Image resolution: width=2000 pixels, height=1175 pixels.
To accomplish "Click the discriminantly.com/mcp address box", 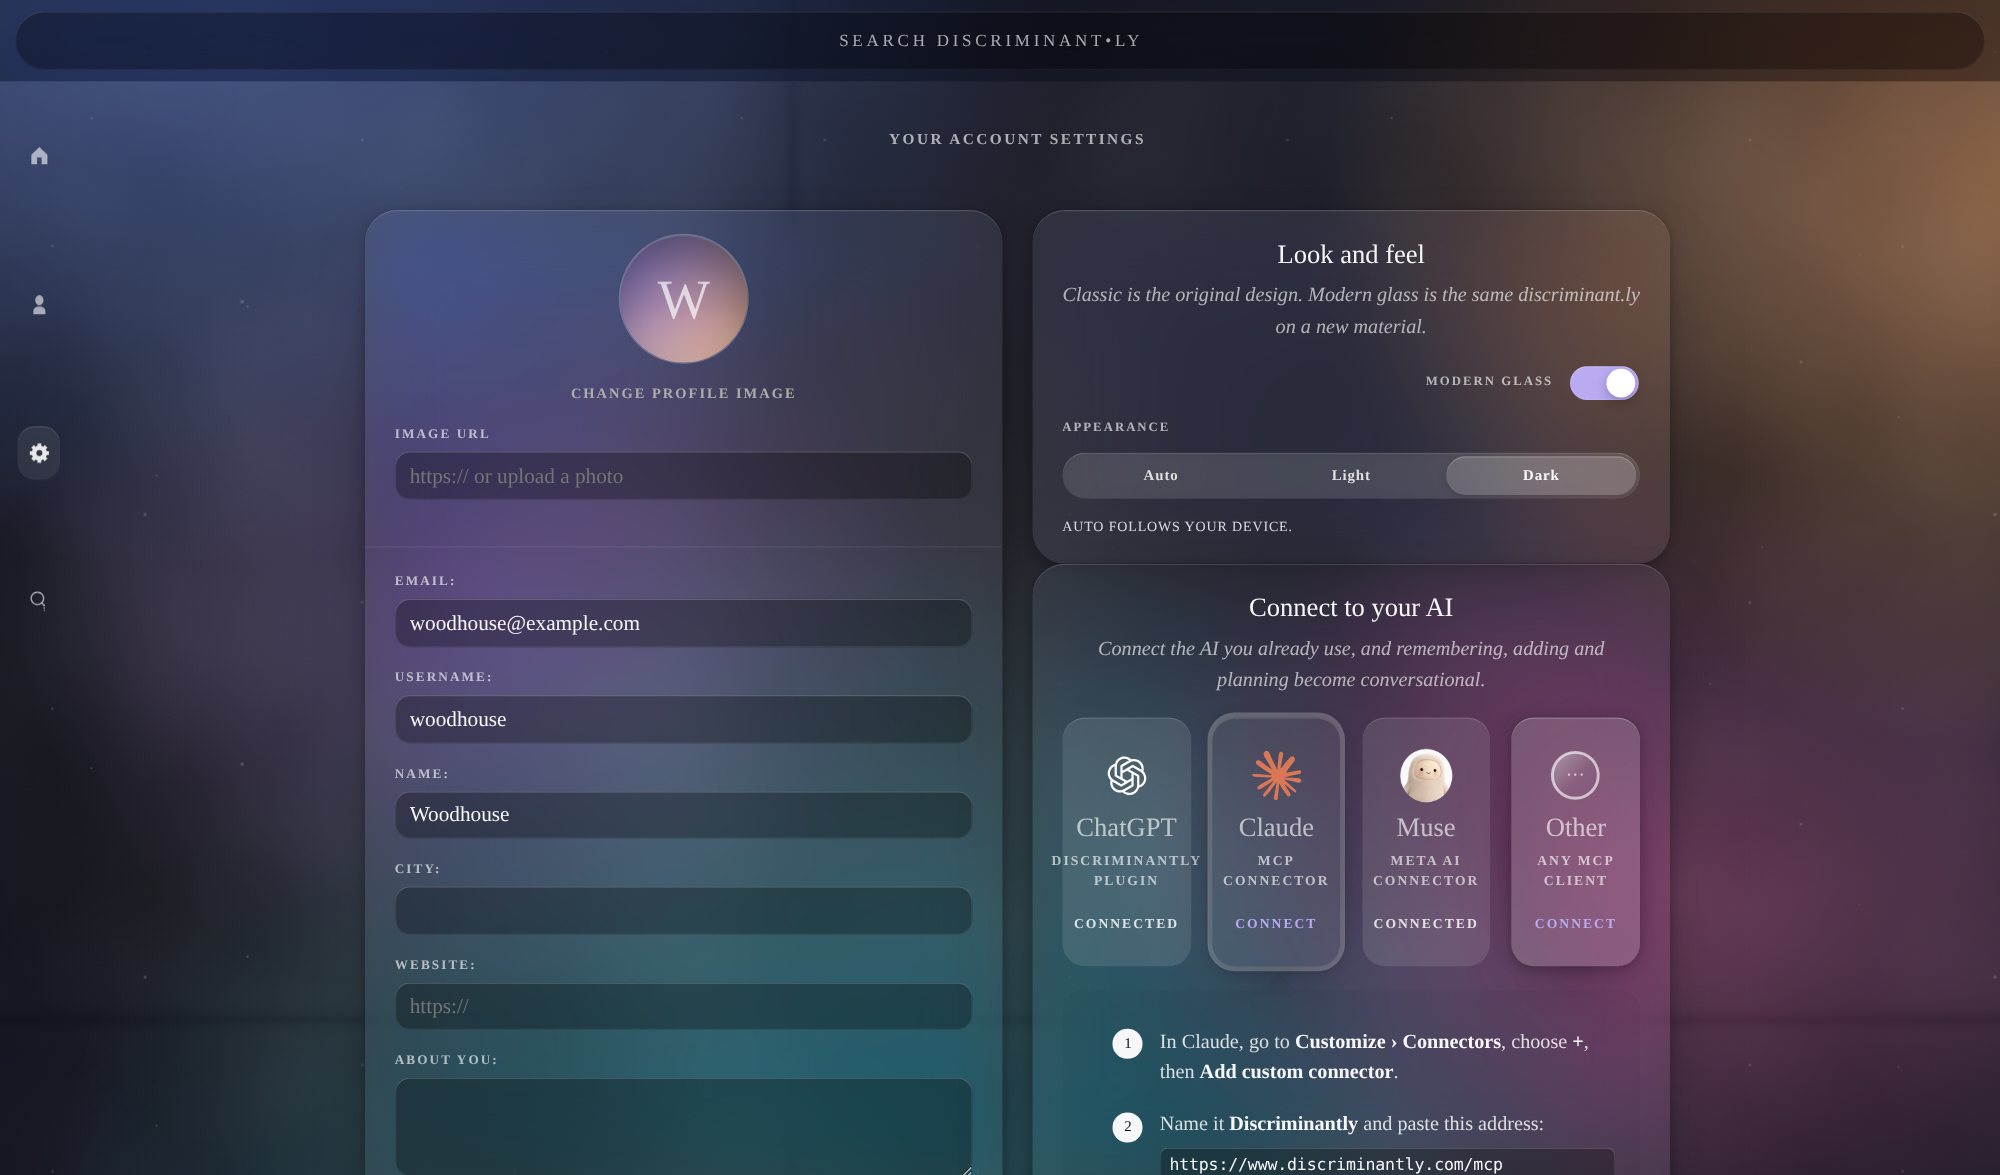I will [1387, 1163].
